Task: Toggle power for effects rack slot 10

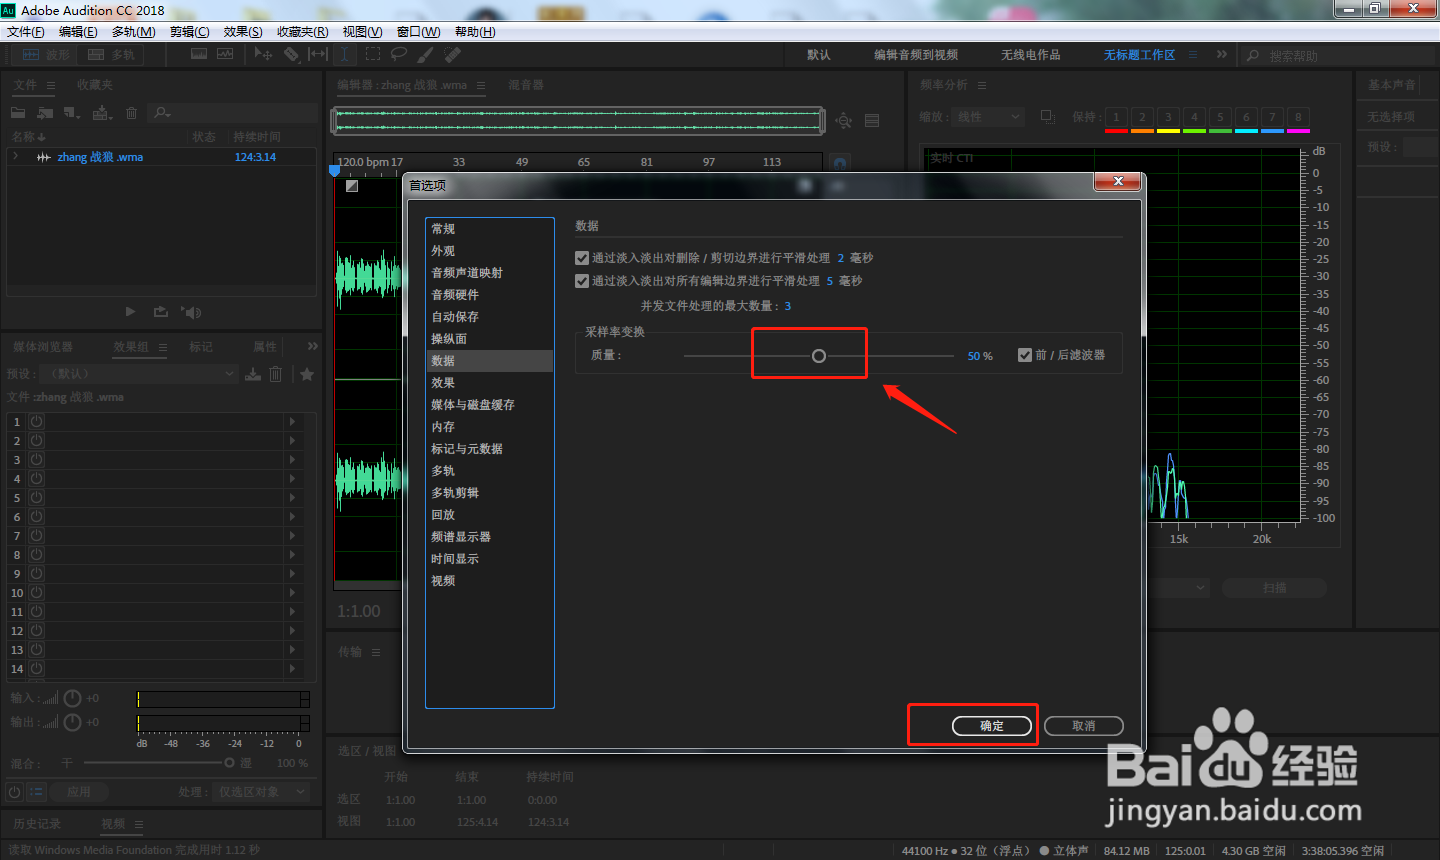Action: (x=37, y=593)
